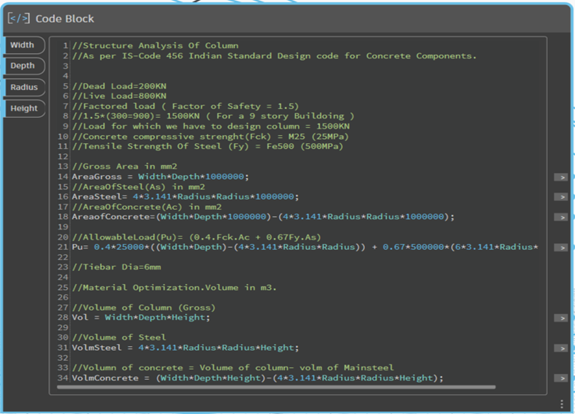This screenshot has height=414, width=575.
Task: Click the Structure Analysis Of Column comment
Action: click(x=155, y=46)
